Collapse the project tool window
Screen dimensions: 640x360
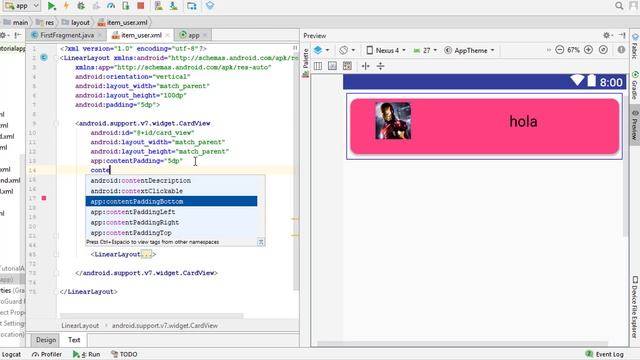pyautogui.click(x=18, y=36)
